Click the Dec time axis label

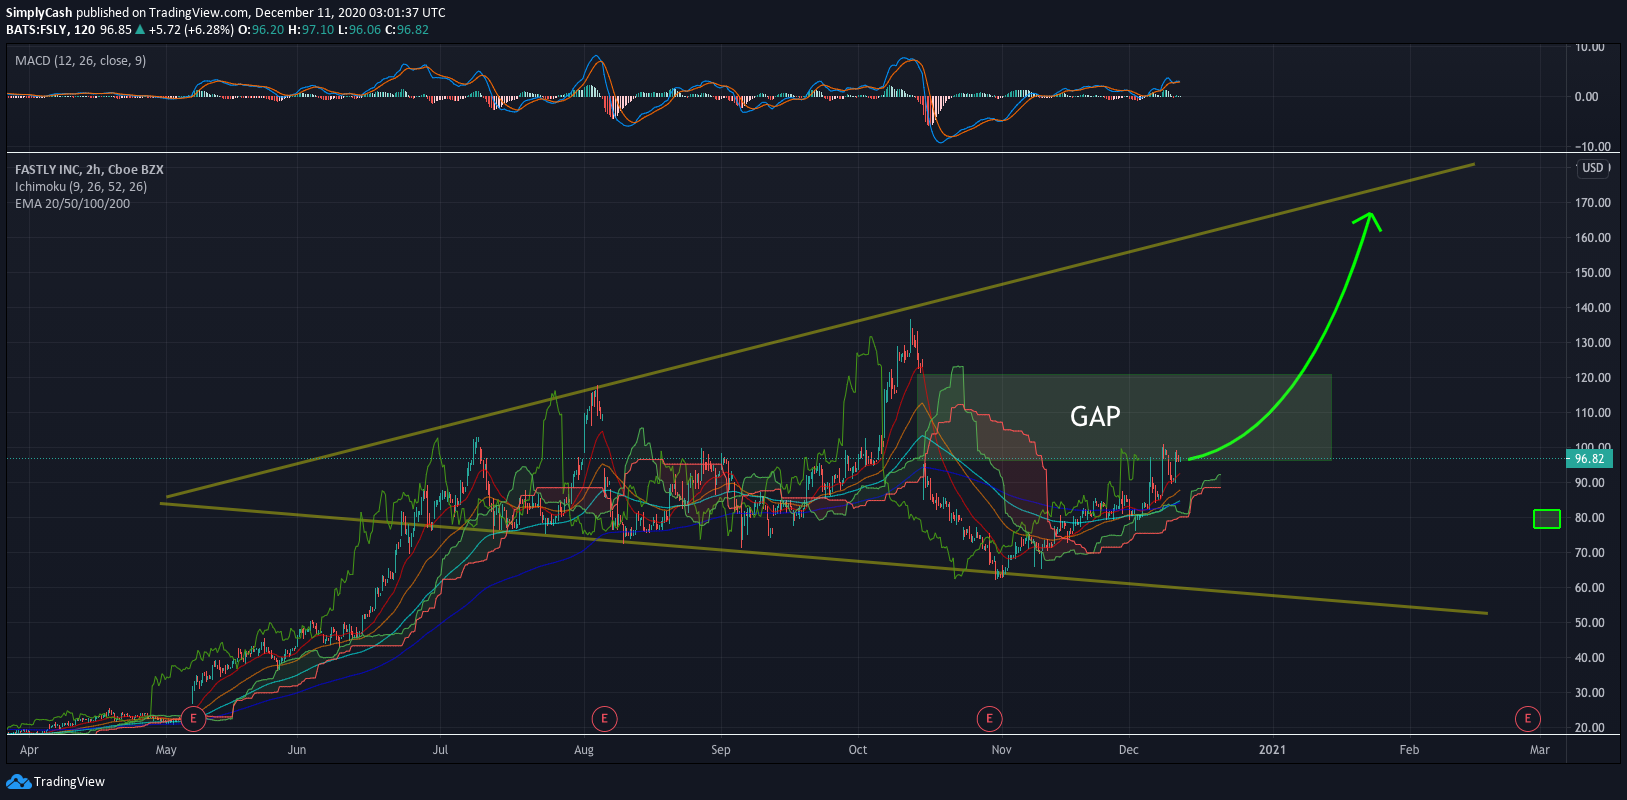click(1129, 750)
